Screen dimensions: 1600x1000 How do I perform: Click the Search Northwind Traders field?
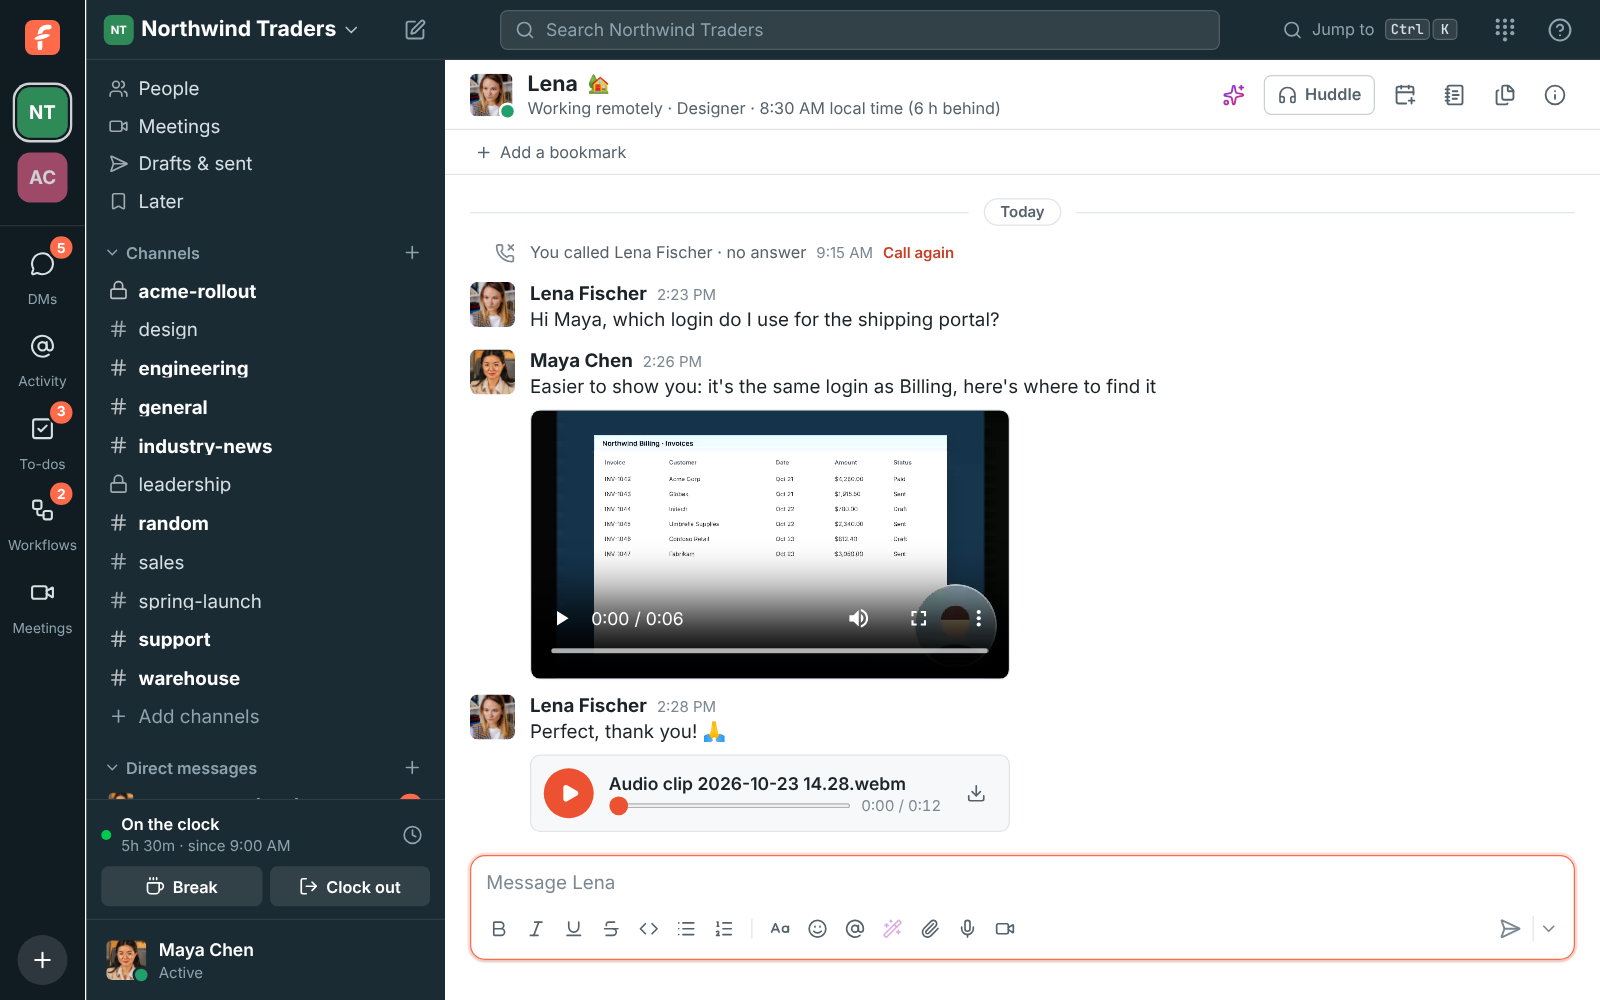click(860, 30)
